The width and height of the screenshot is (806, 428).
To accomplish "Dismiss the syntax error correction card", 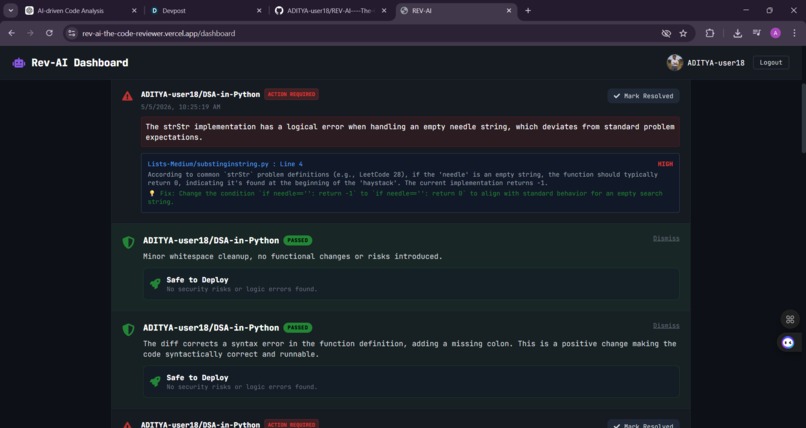I will pos(666,326).
